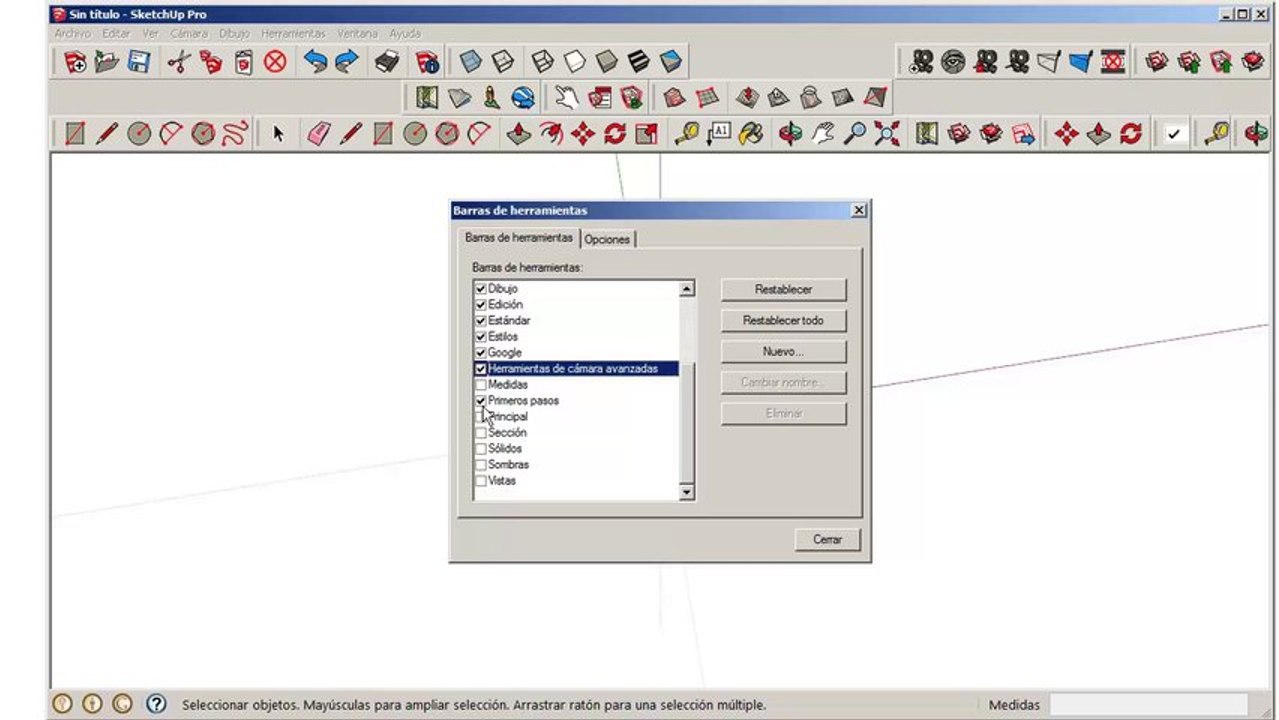Viewport: 1279px width, 720px height.
Task: Enable the Sólidos toolbar checkbox
Action: 480,449
